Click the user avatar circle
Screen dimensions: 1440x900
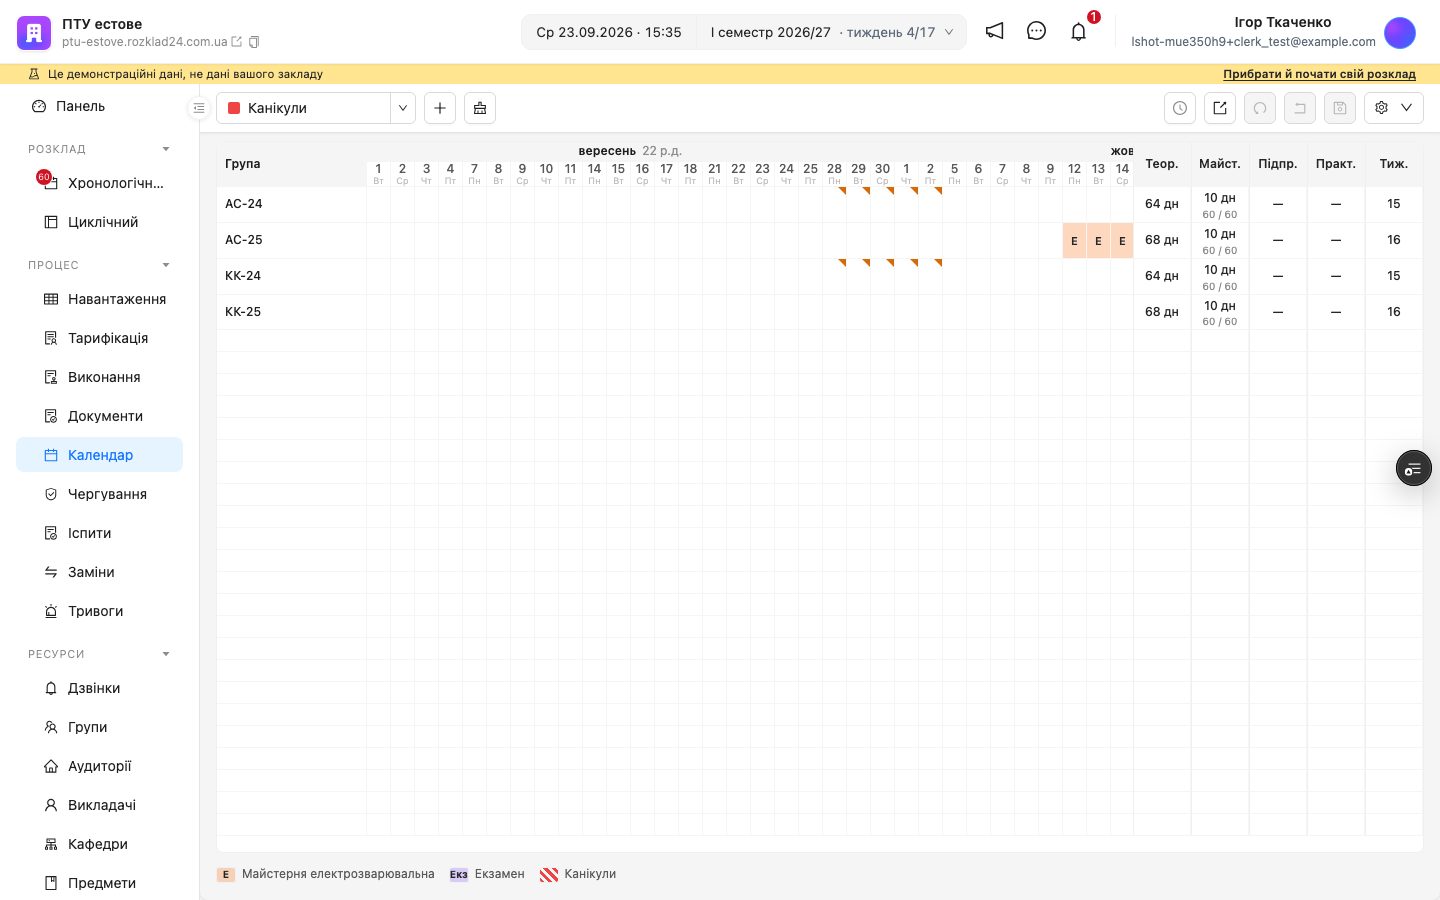(1400, 32)
